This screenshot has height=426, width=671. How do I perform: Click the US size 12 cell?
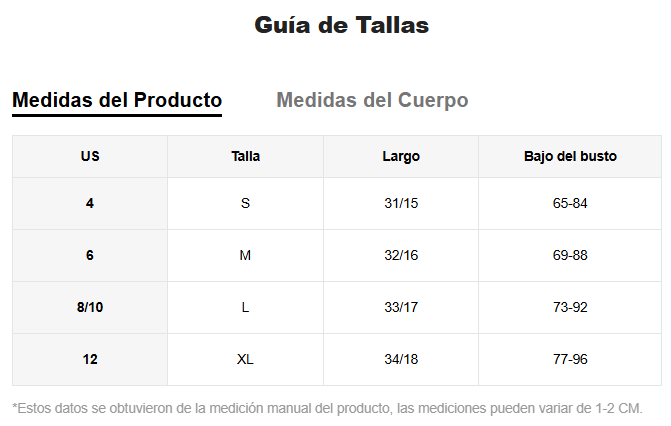[90, 359]
